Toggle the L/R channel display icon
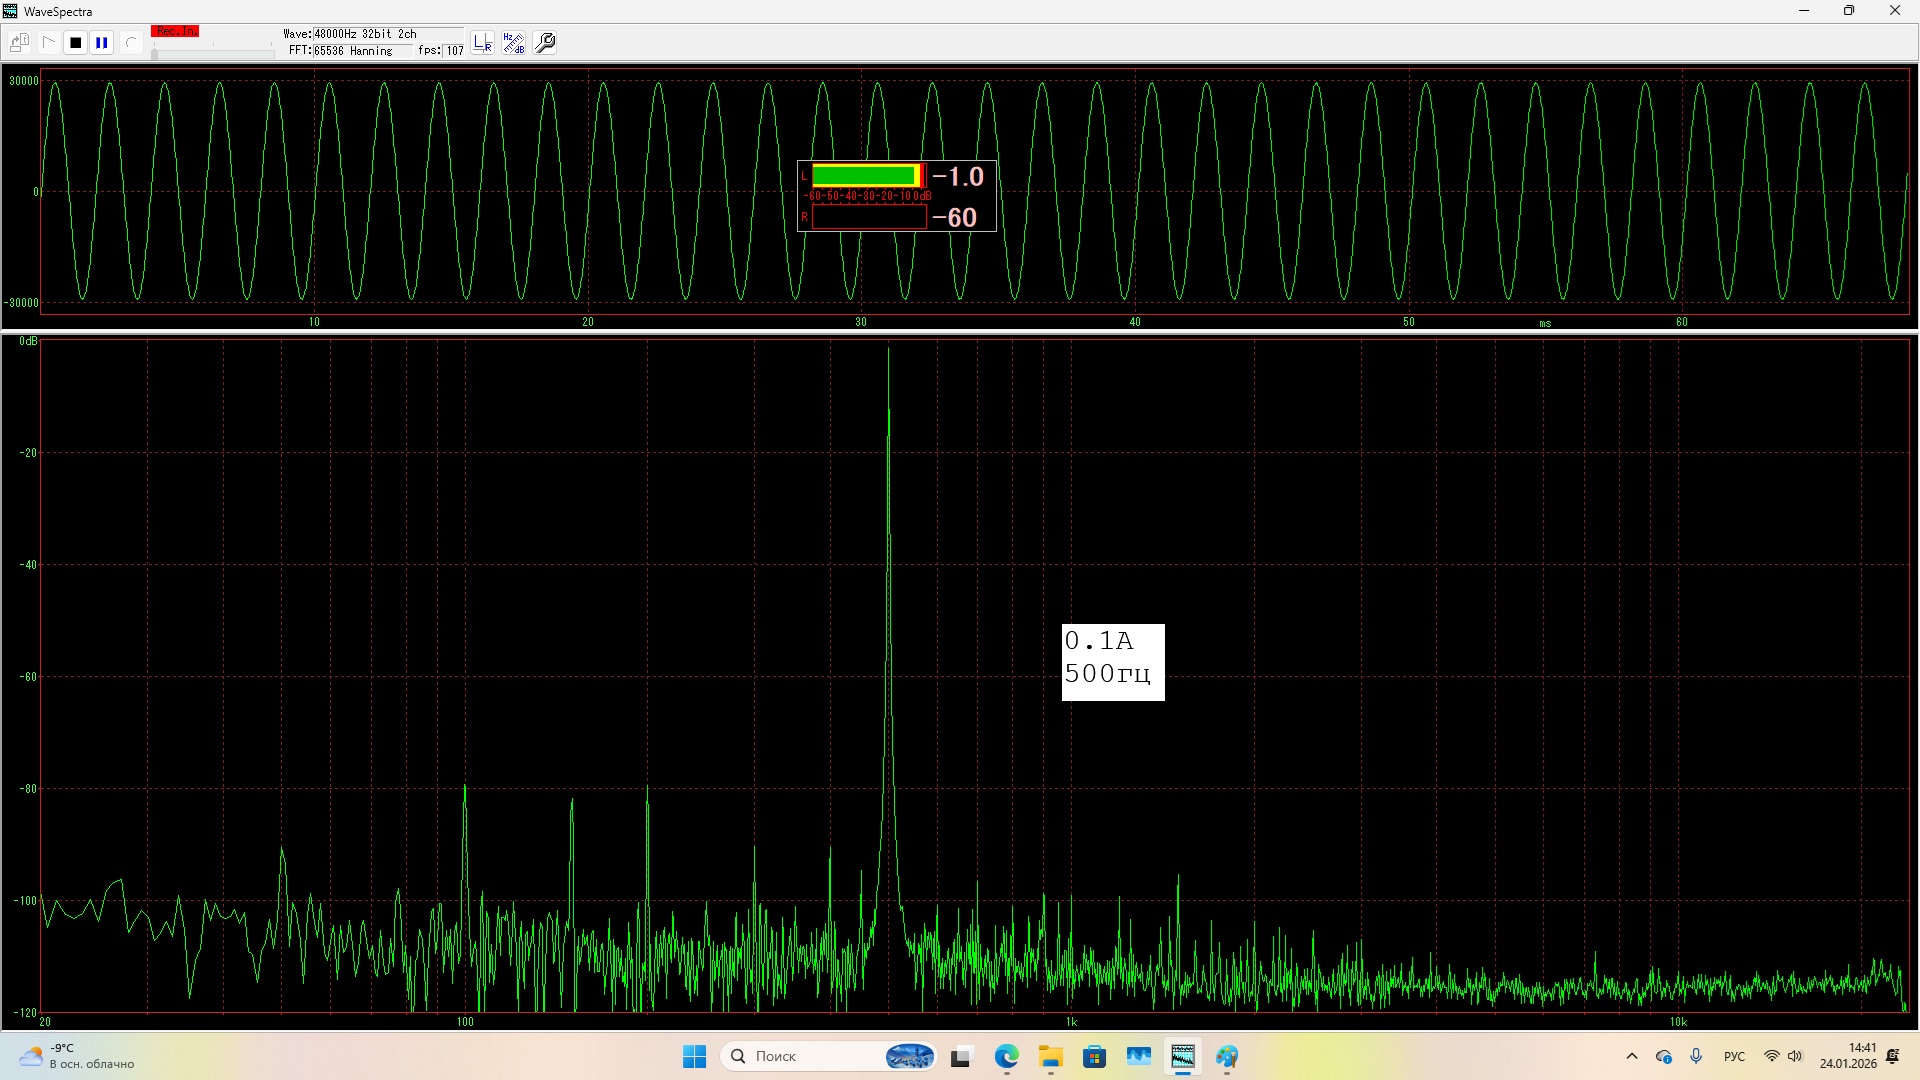This screenshot has height=1080, width=1920. (483, 43)
